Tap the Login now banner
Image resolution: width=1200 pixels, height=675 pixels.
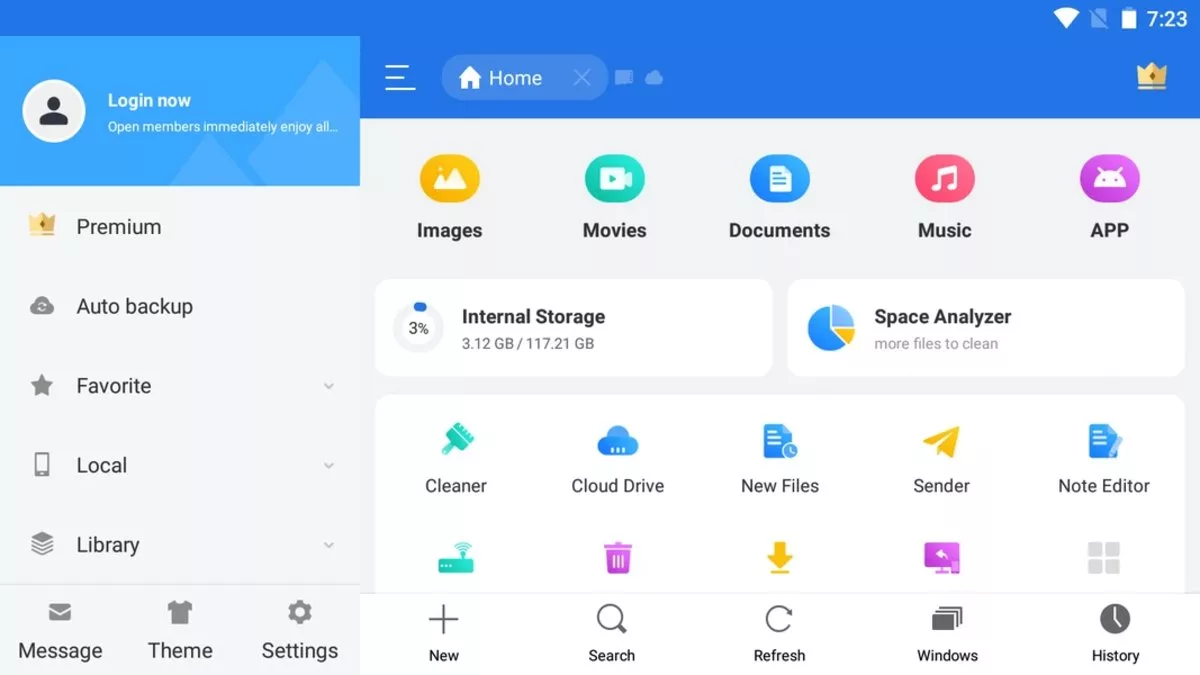tap(180, 110)
